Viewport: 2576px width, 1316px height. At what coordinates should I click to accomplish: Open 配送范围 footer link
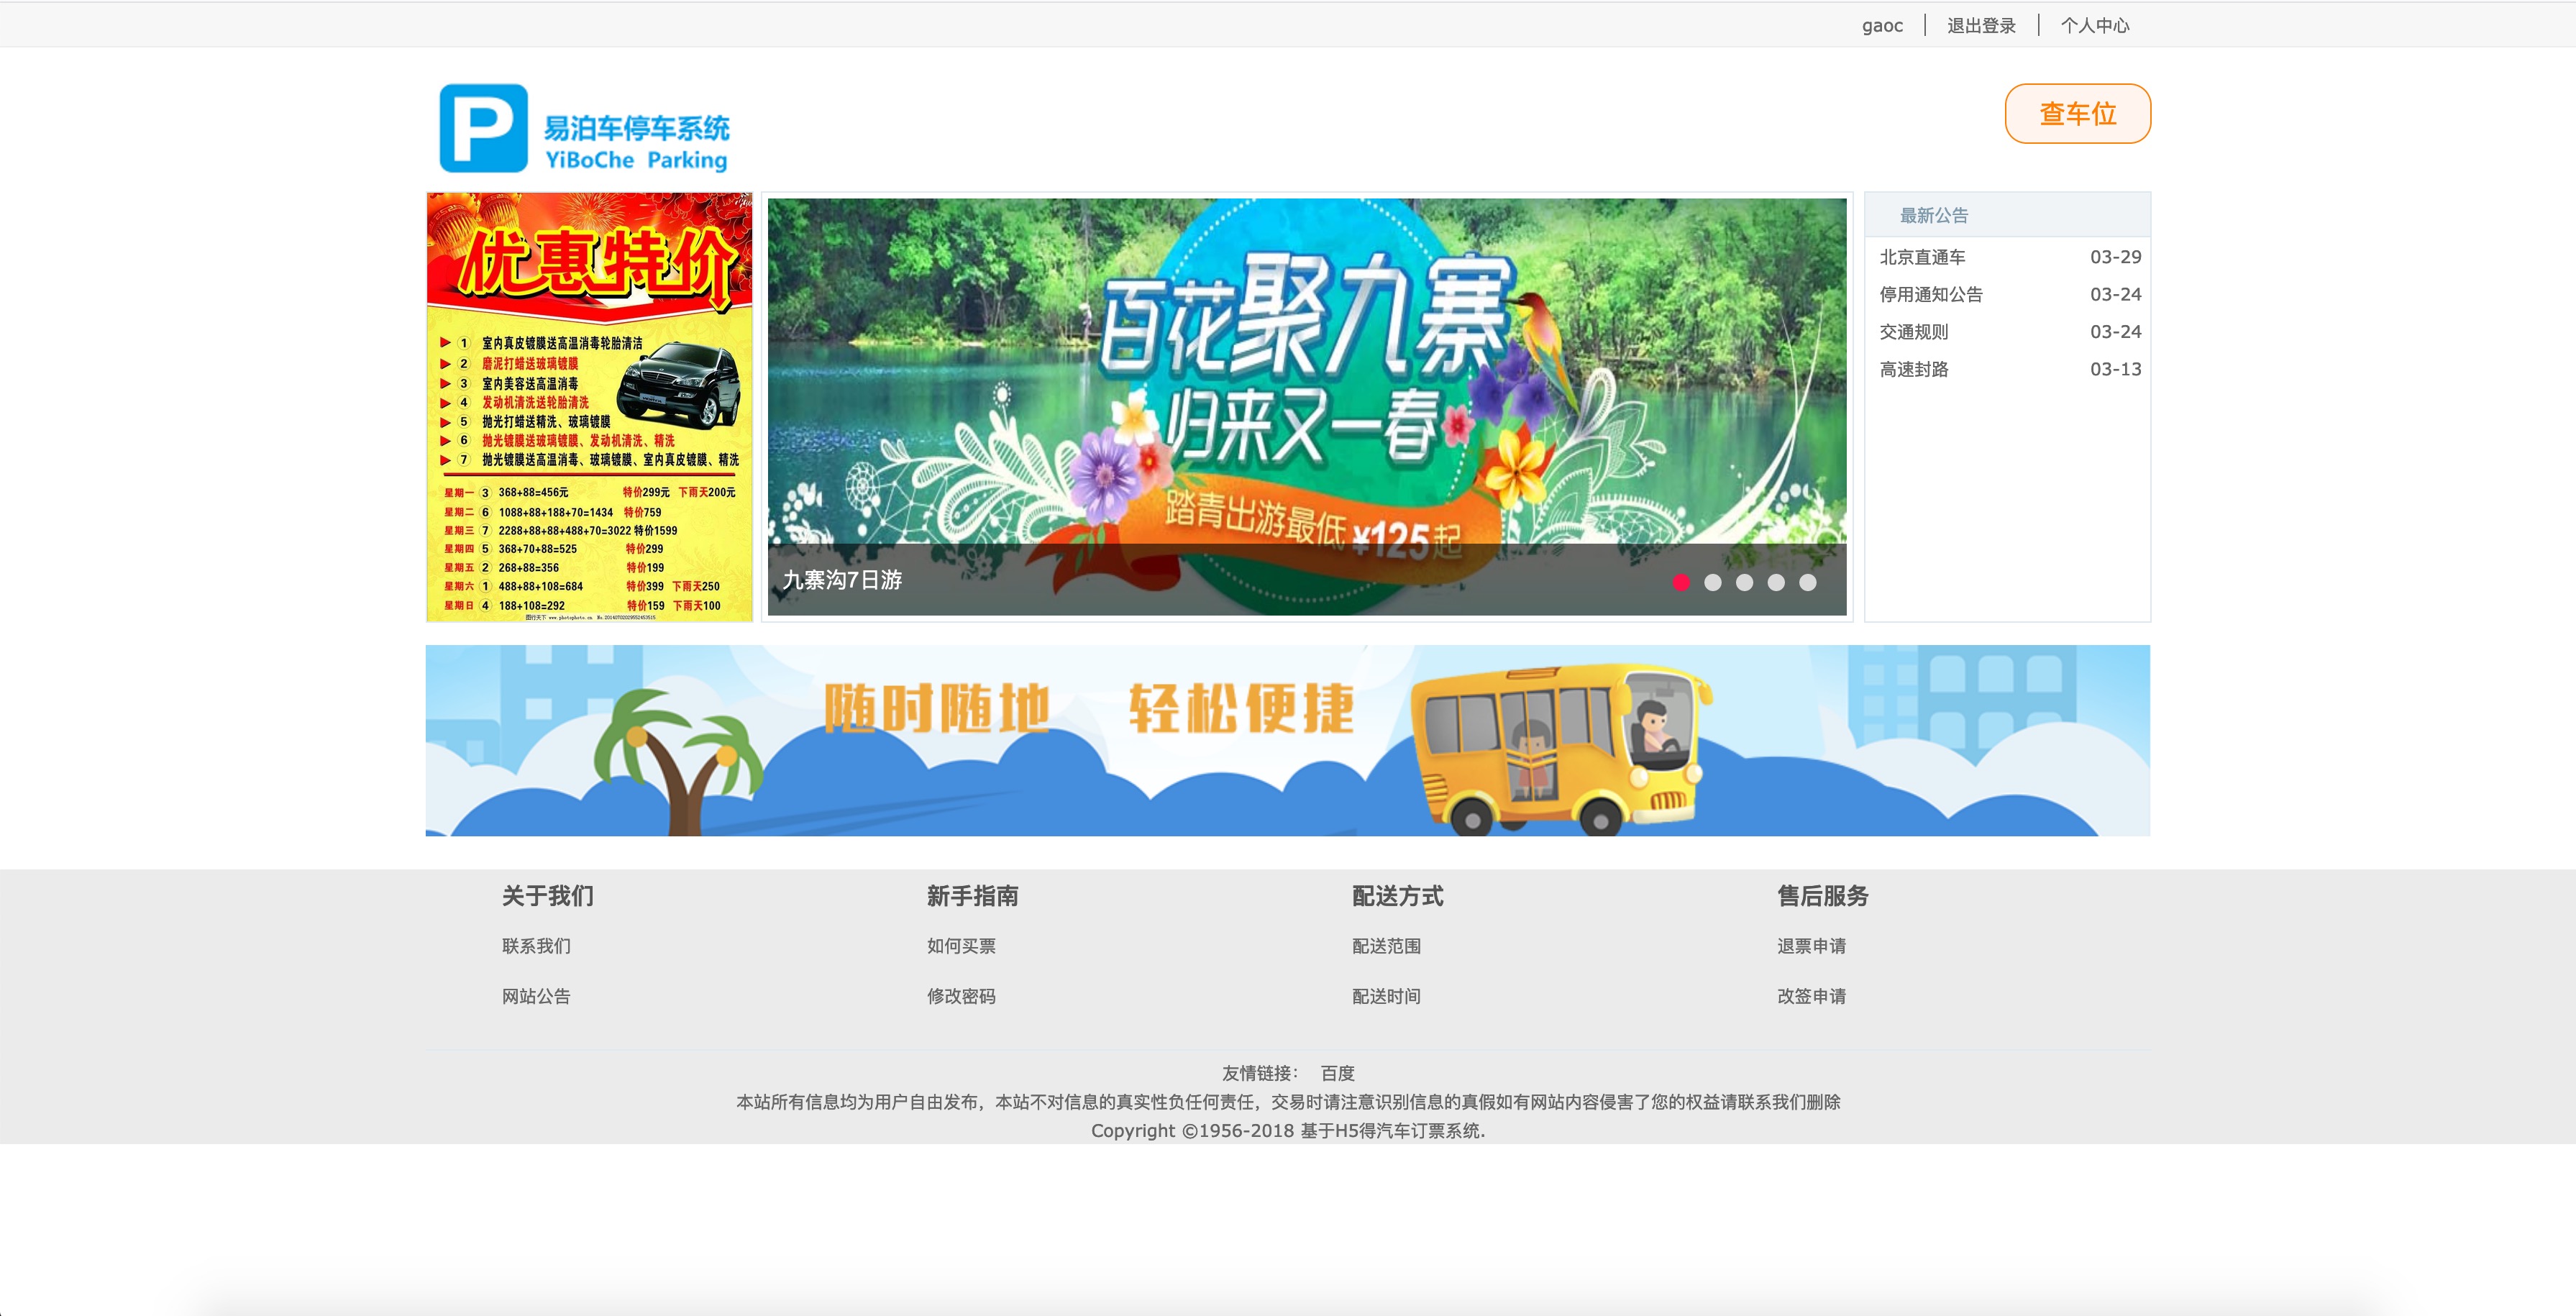[1386, 946]
